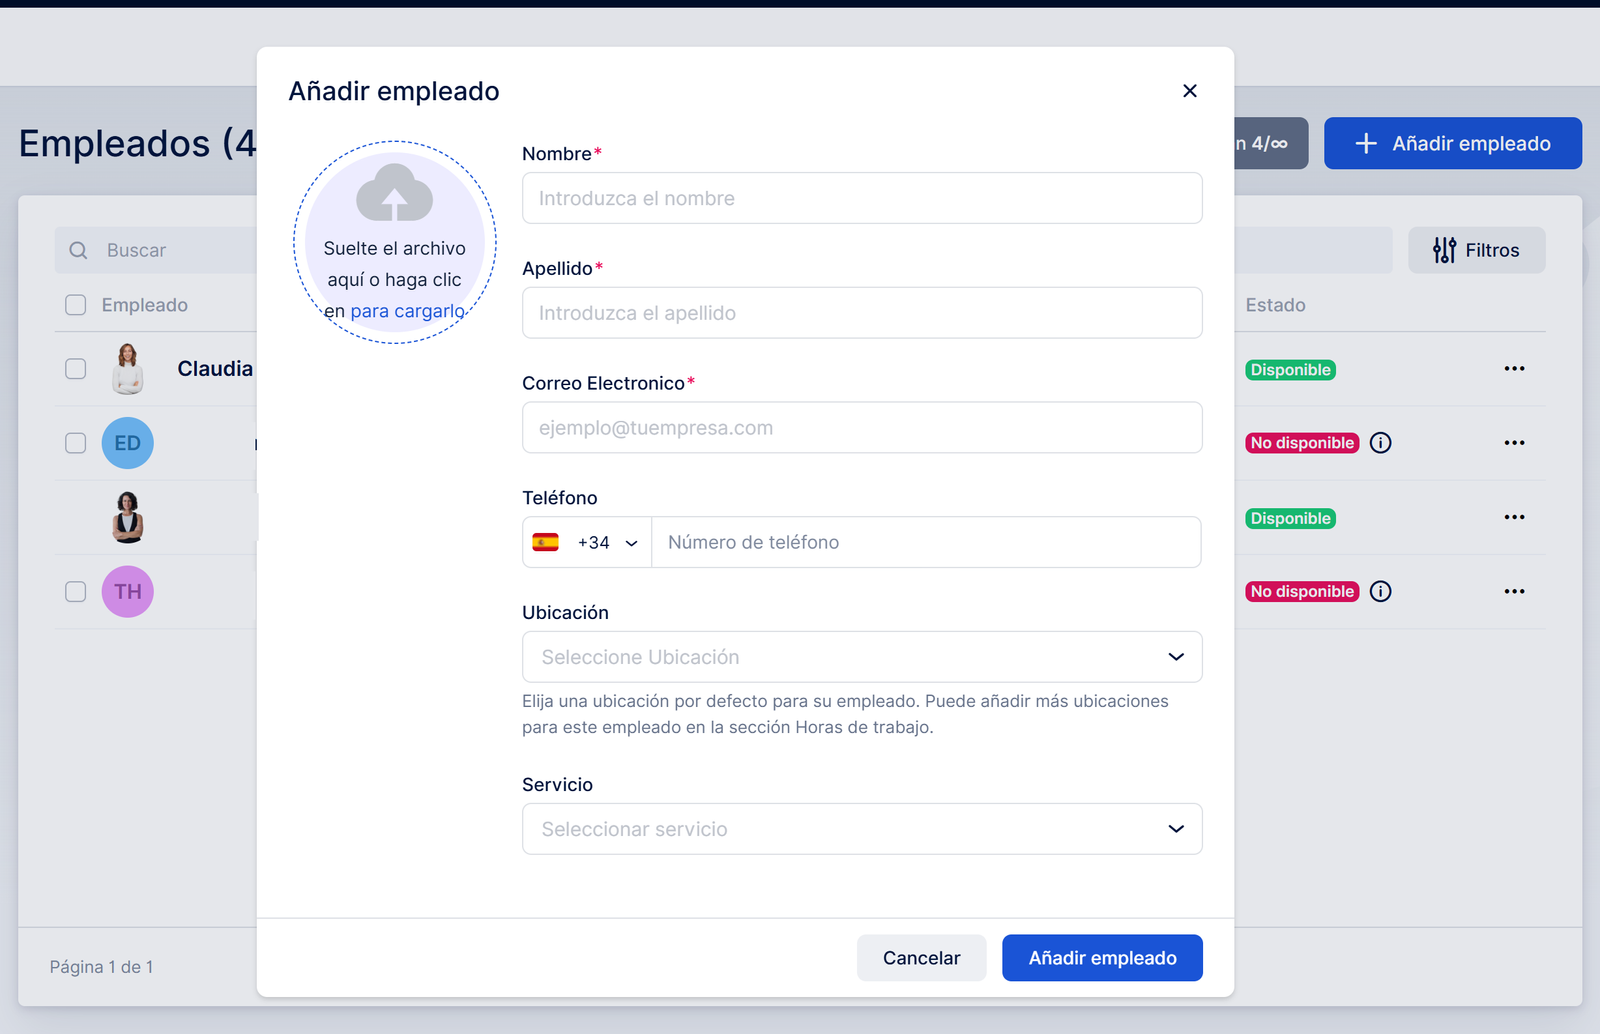The height and width of the screenshot is (1034, 1600).
Task: Click the Cancelar button
Action: tap(921, 958)
